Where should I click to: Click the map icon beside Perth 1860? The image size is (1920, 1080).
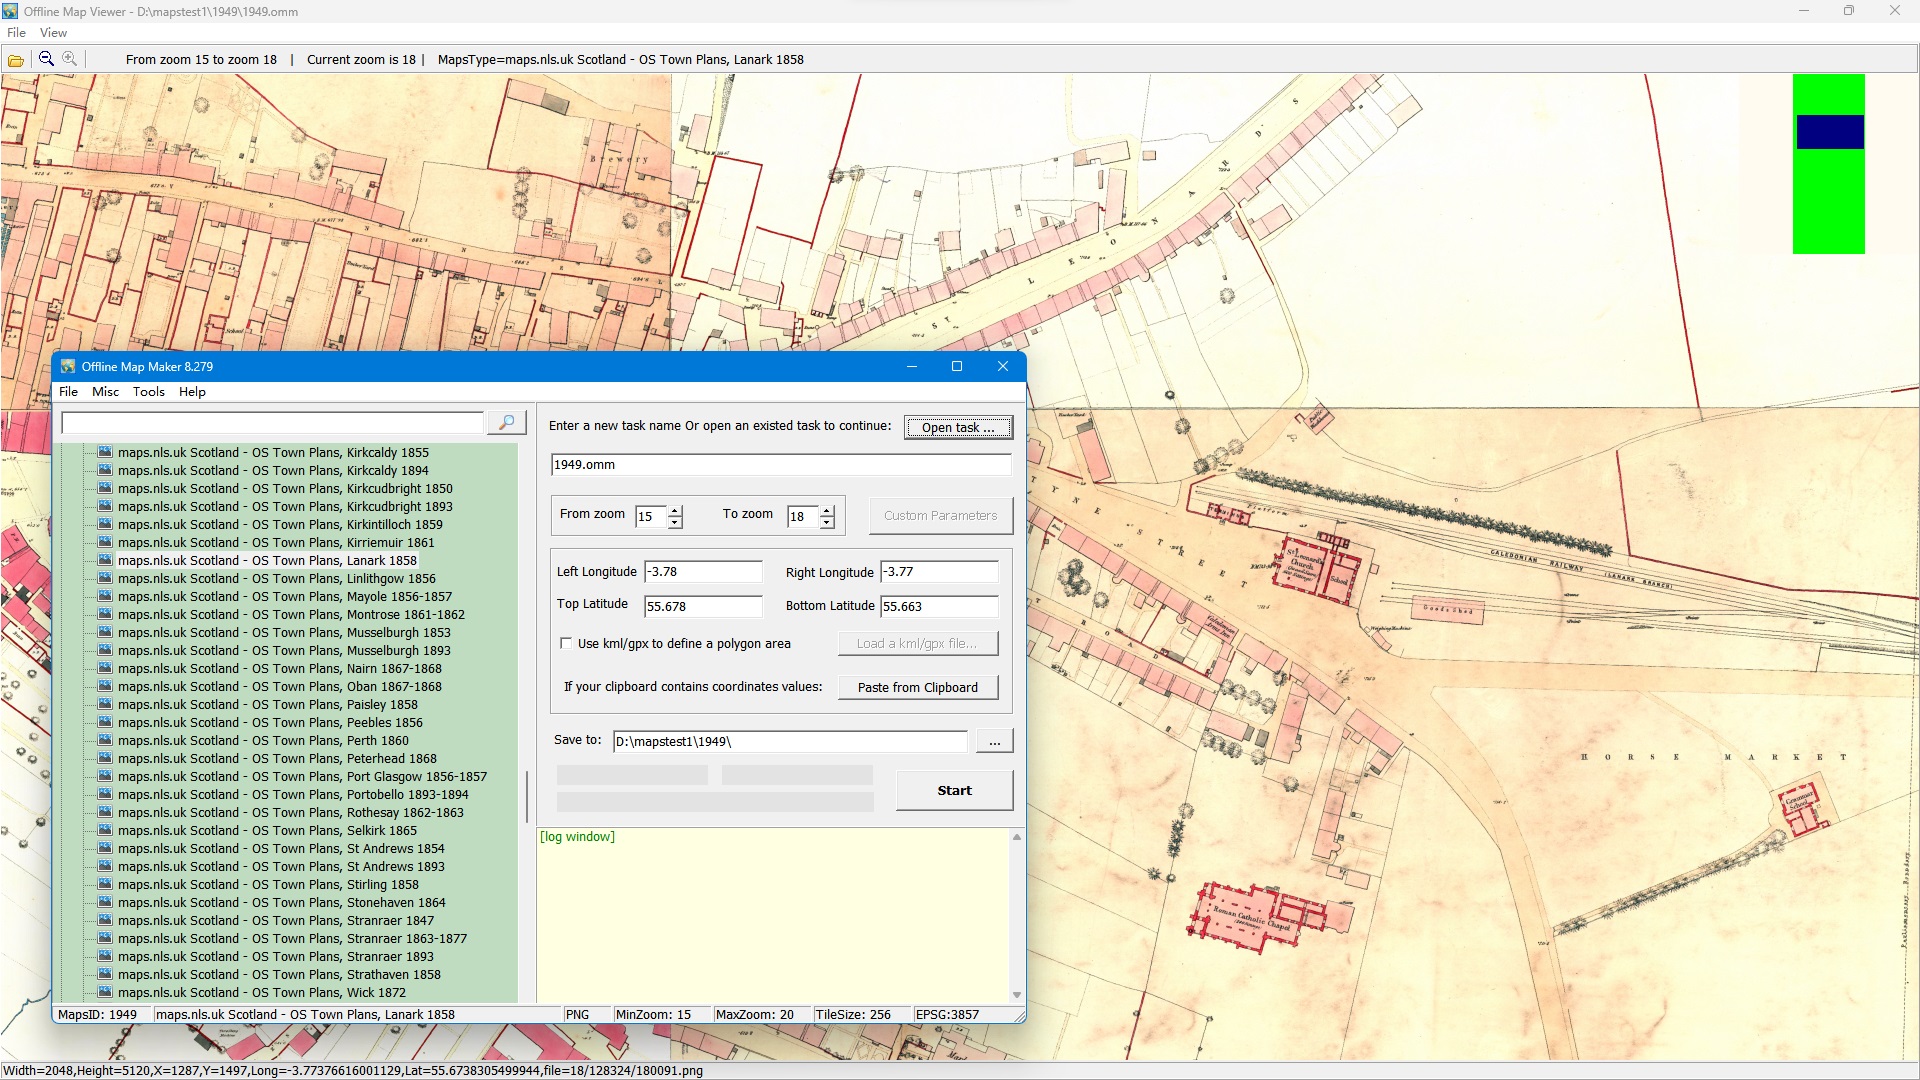pos(105,740)
